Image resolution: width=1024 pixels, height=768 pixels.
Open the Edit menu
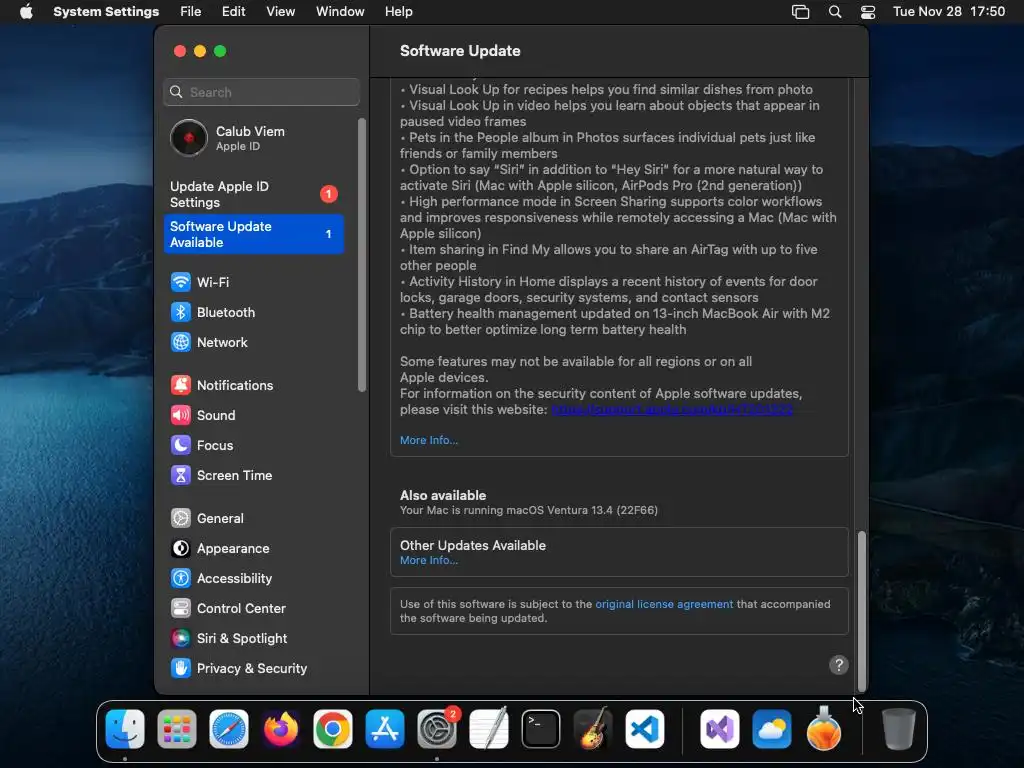point(233,12)
